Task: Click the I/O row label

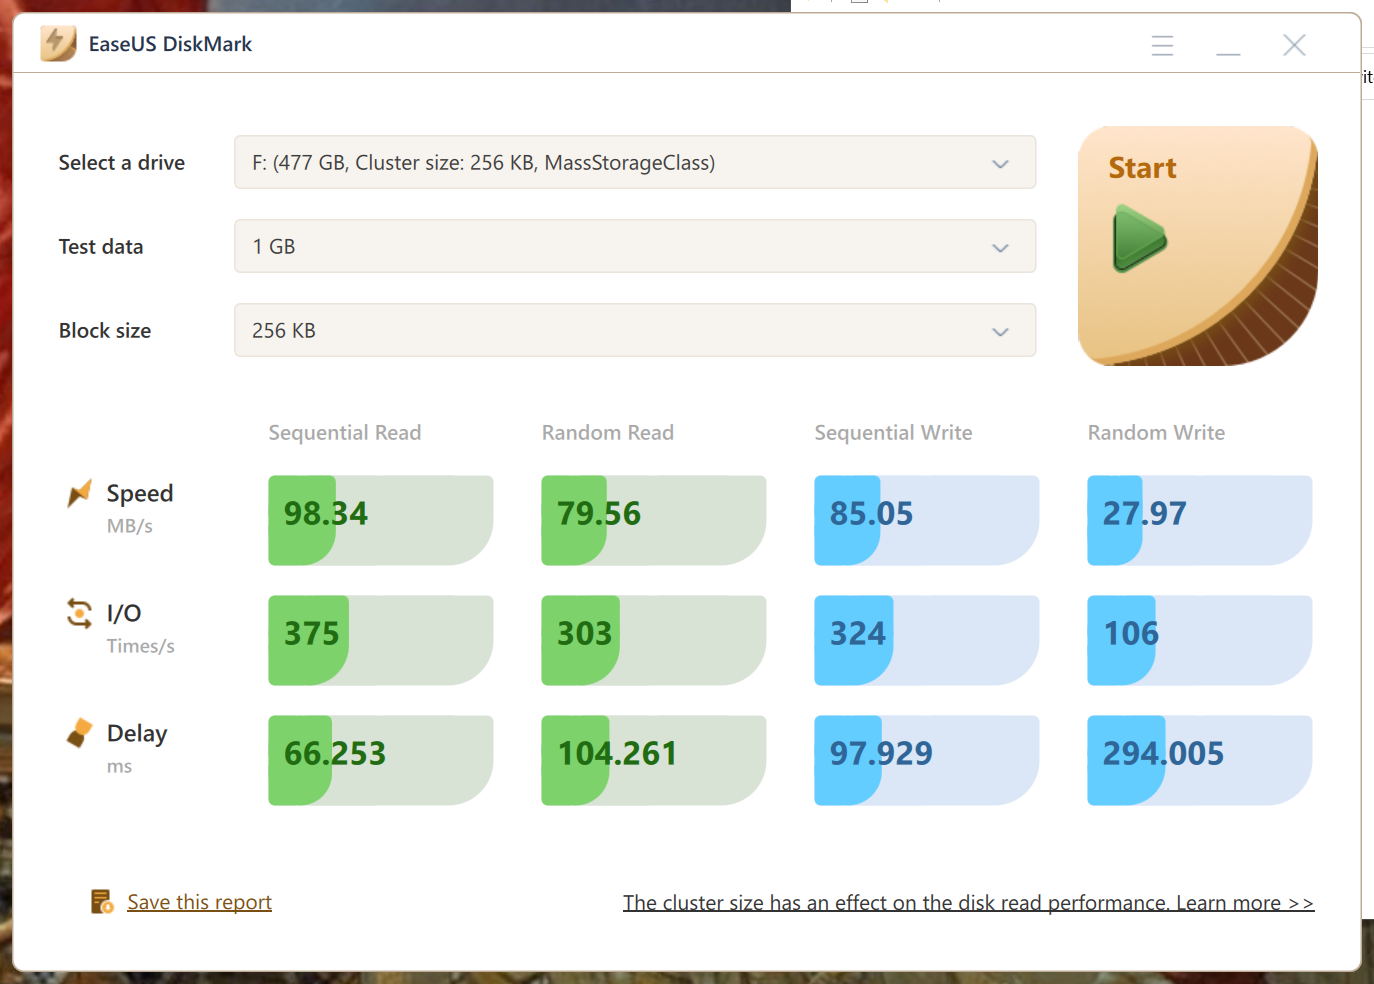Action: [124, 613]
